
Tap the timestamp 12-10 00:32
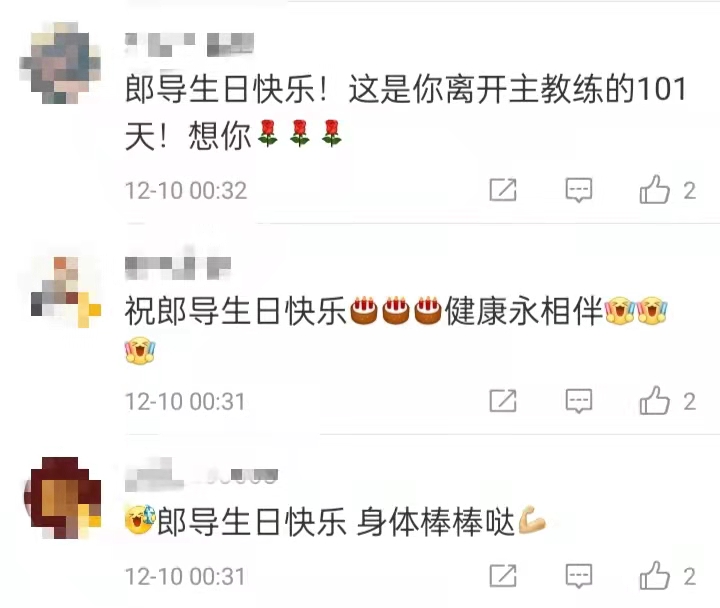[186, 190]
